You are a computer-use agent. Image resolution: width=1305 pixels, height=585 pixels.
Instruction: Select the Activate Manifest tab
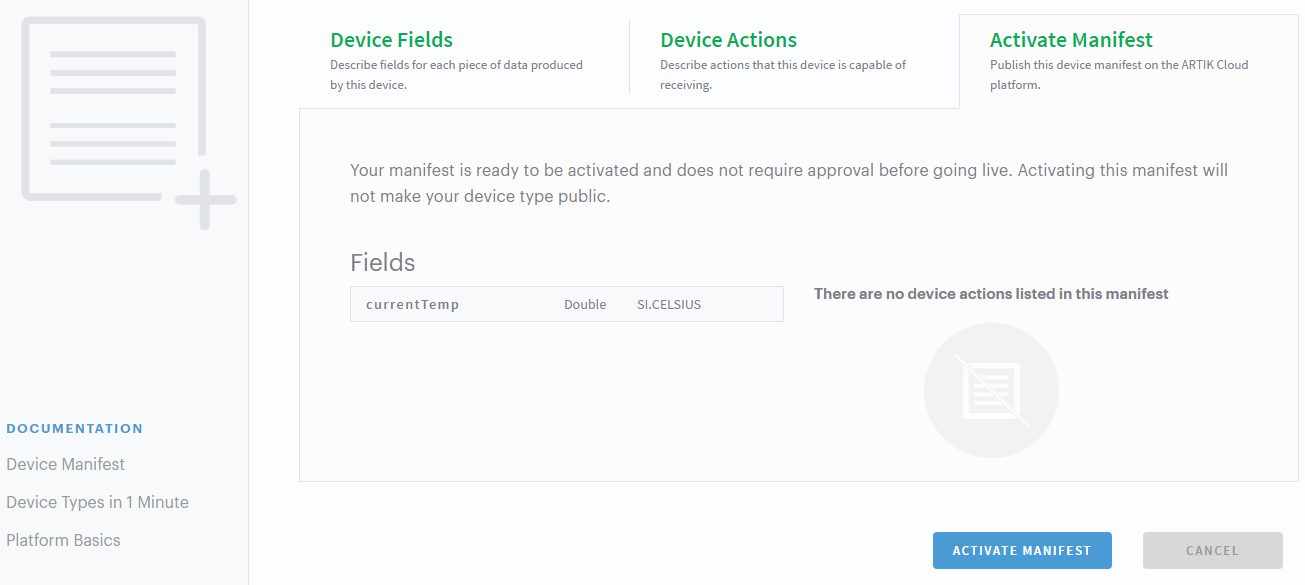coord(1071,41)
